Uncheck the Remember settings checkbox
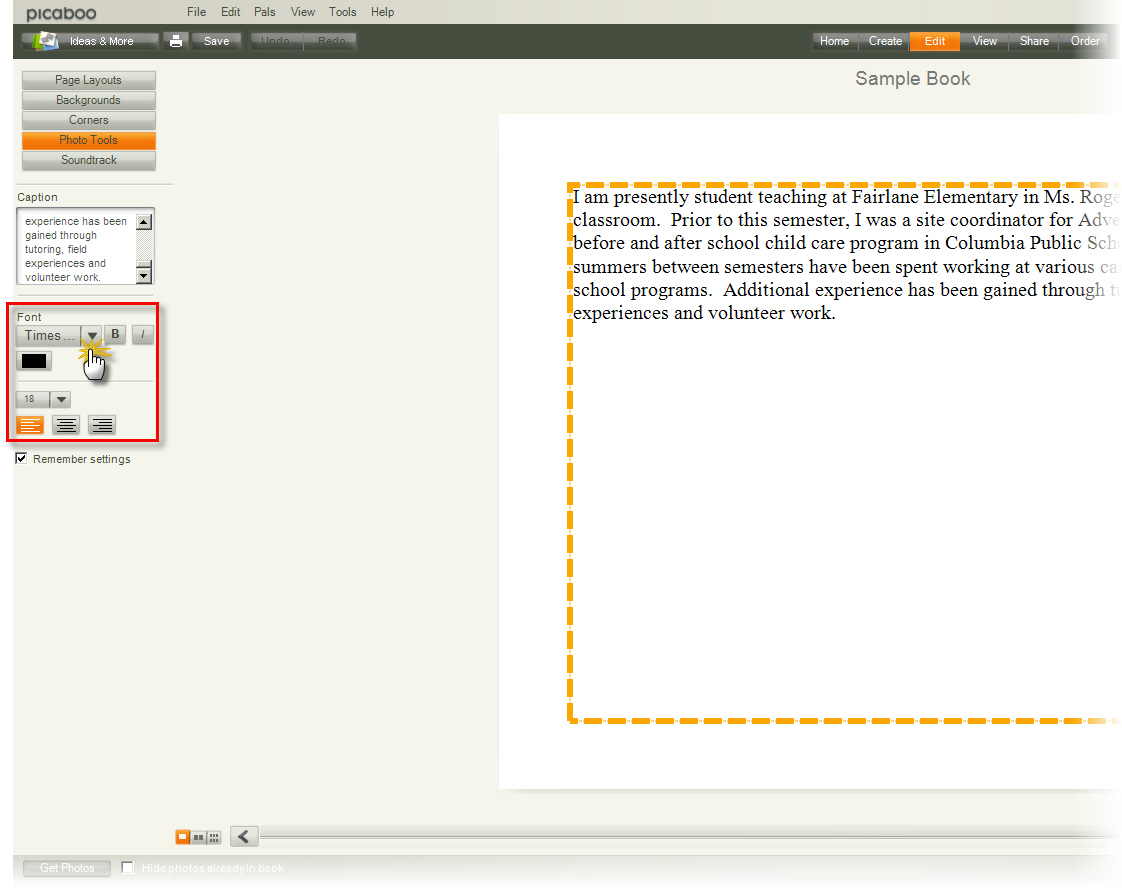Image resolution: width=1122 pixels, height=889 pixels. click(22, 459)
